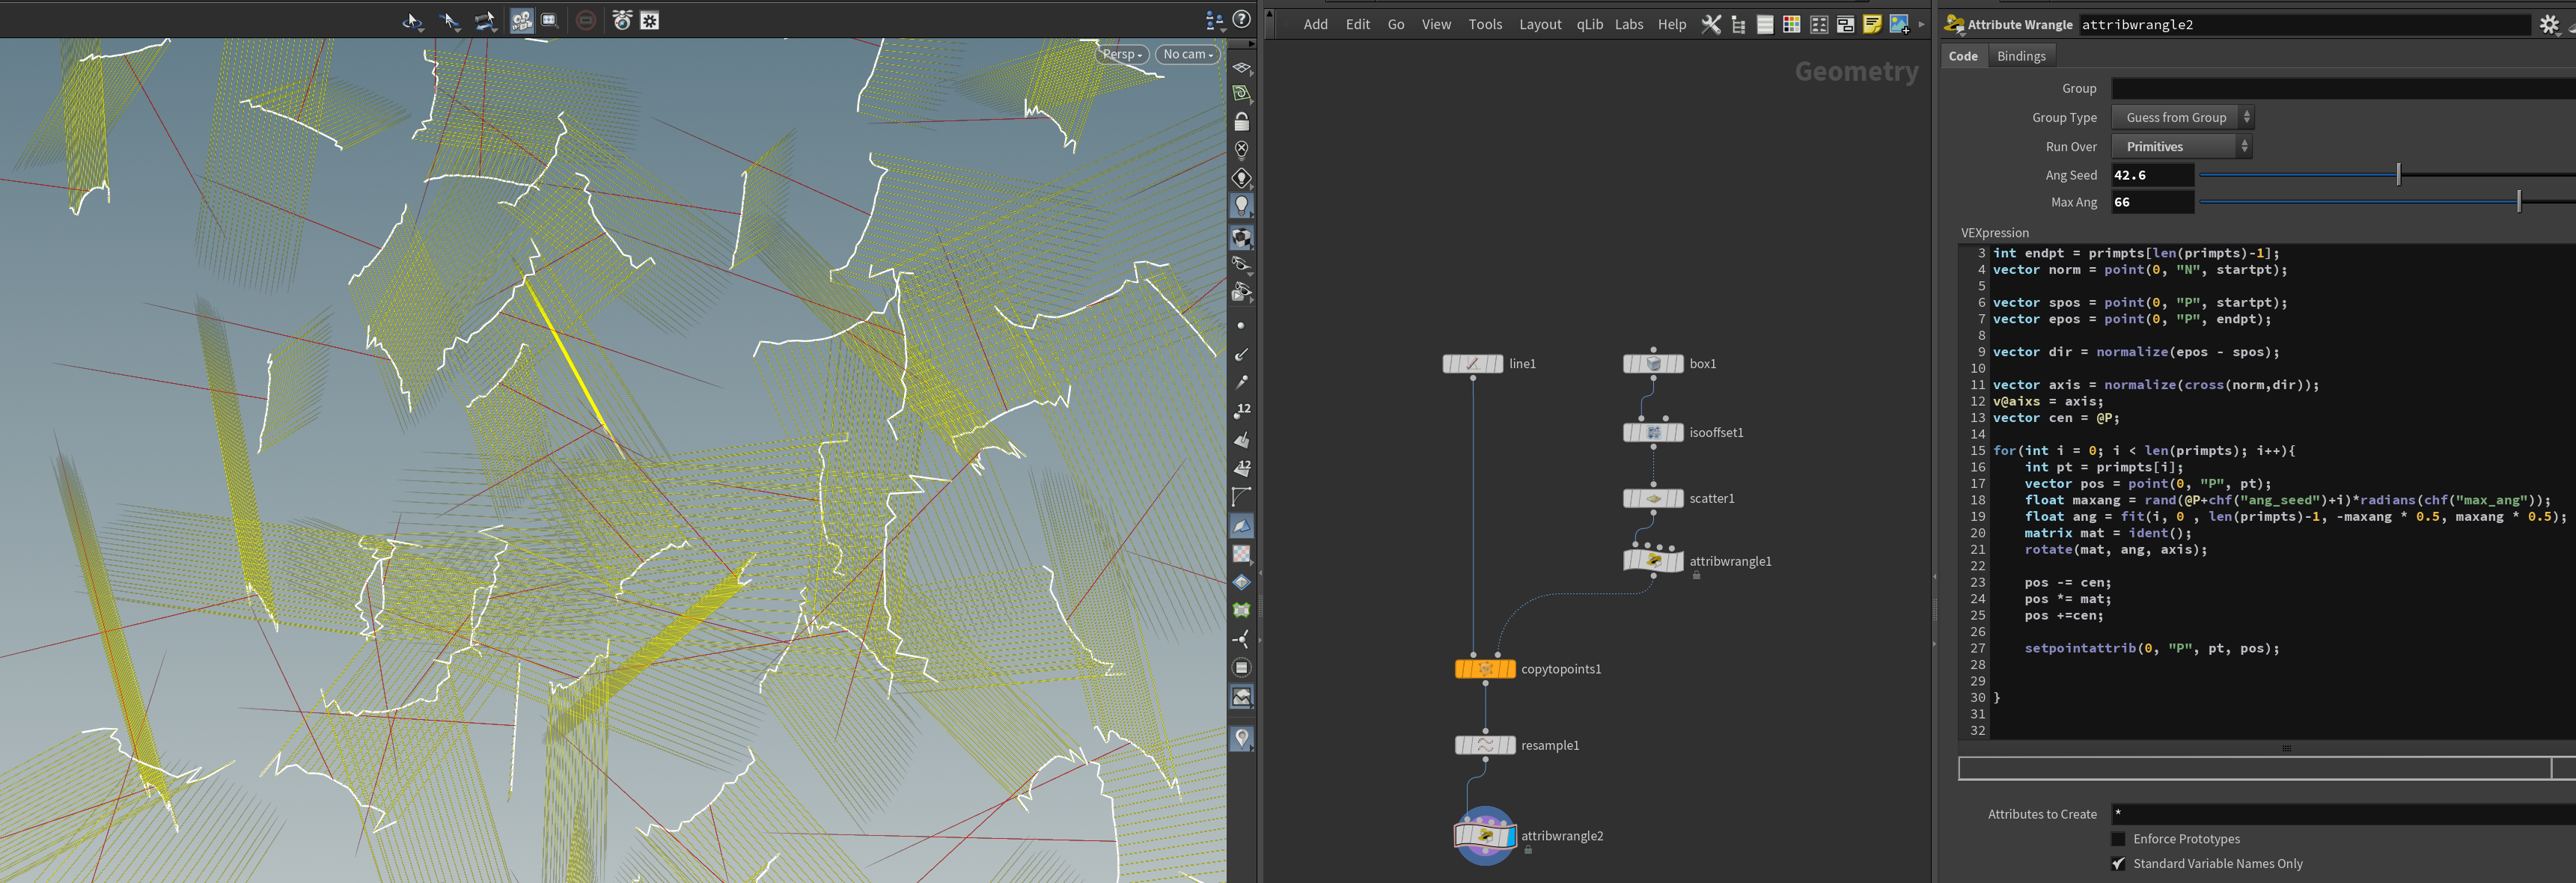Click the node name field attribwrangle2
The height and width of the screenshot is (883, 2576).
pyautogui.click(x=2304, y=25)
